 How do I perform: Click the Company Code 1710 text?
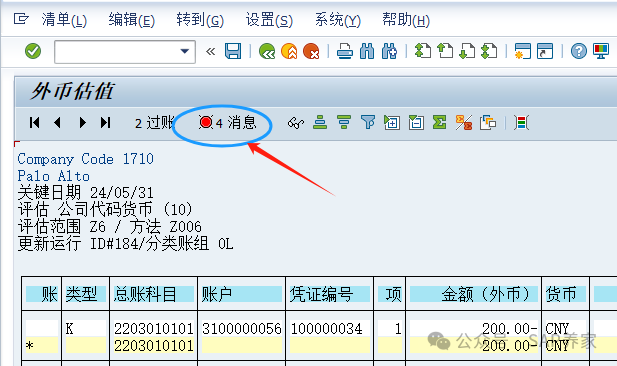point(85,159)
